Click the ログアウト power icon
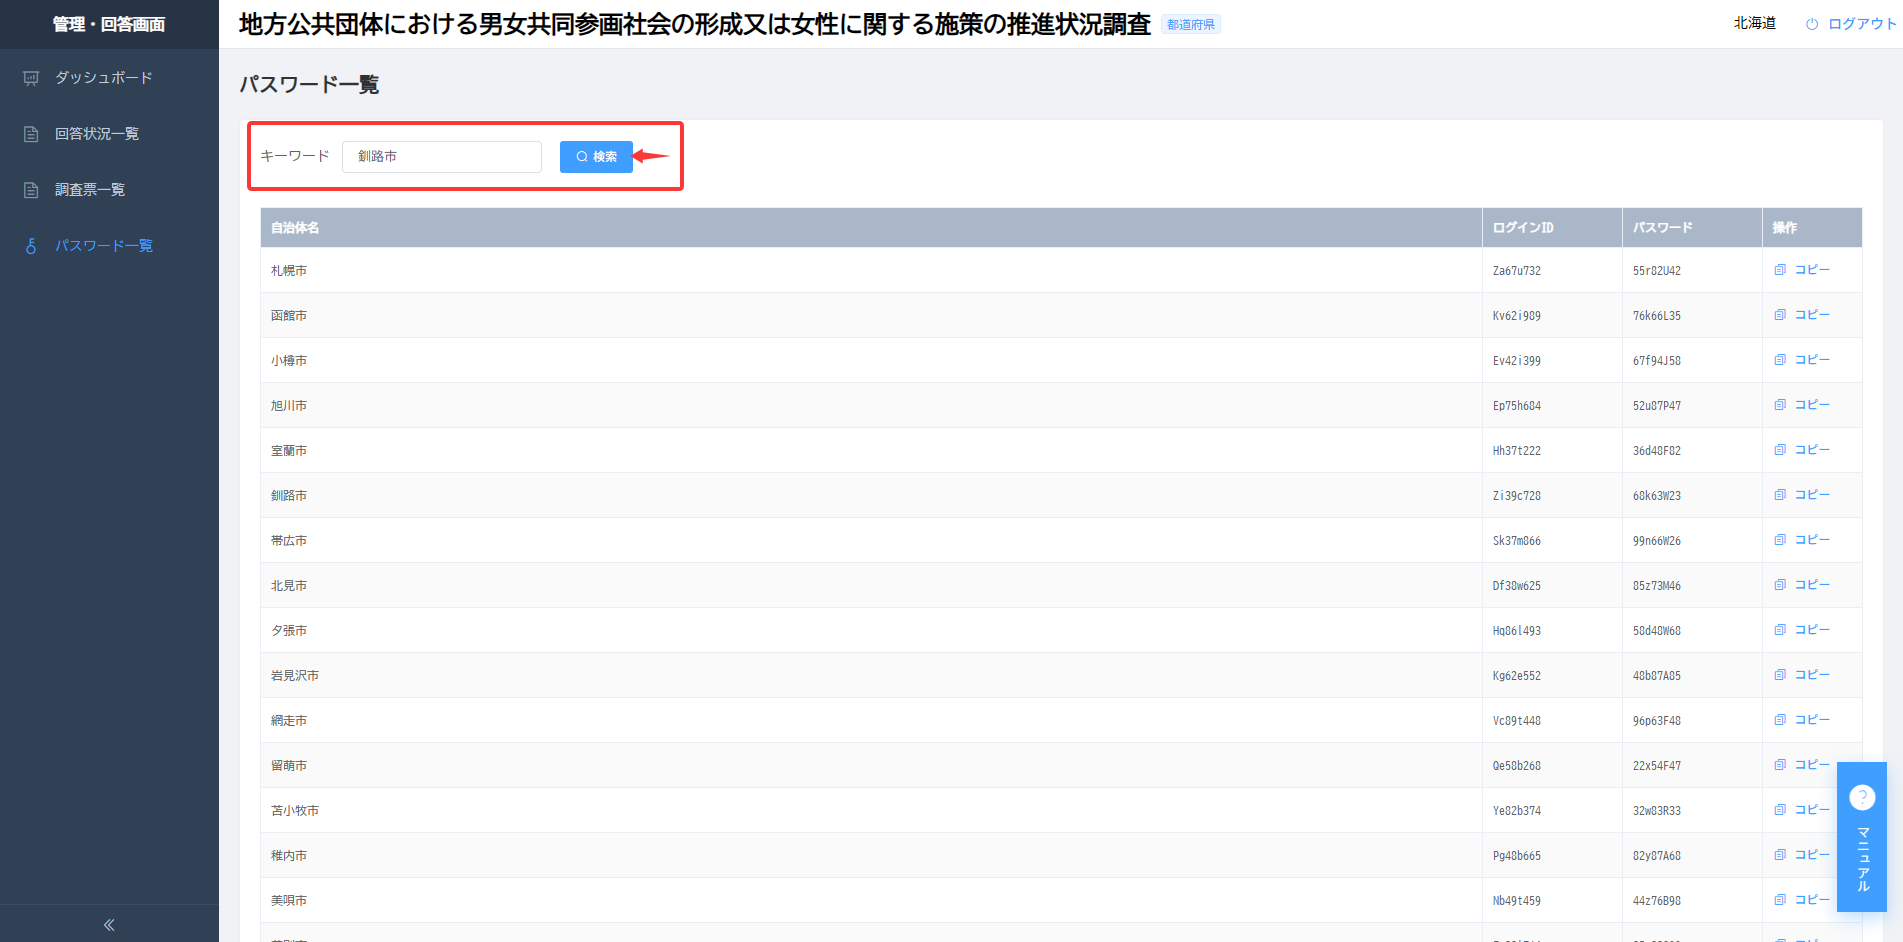 [1812, 24]
